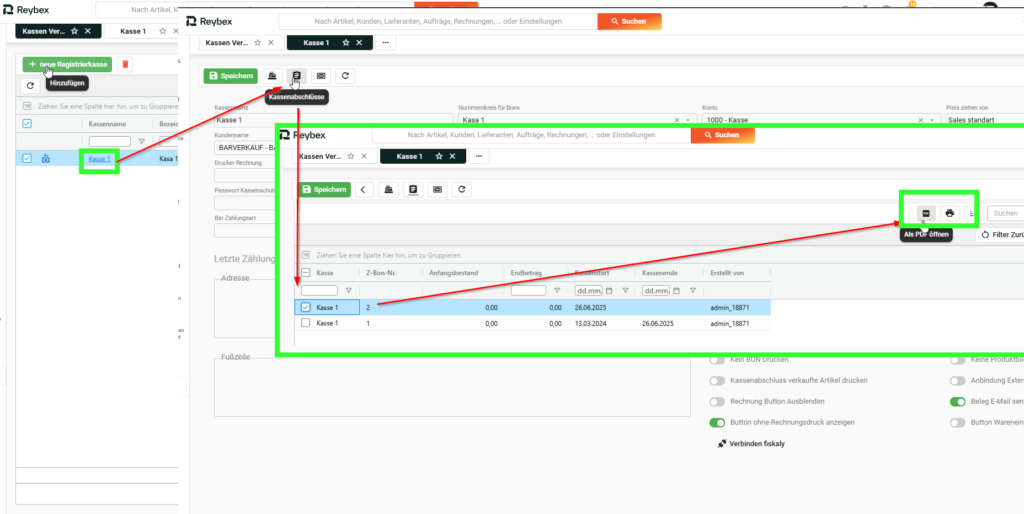Click the orange Suchen button in the front window
Screen dimensions: 1024x514
click(723, 135)
